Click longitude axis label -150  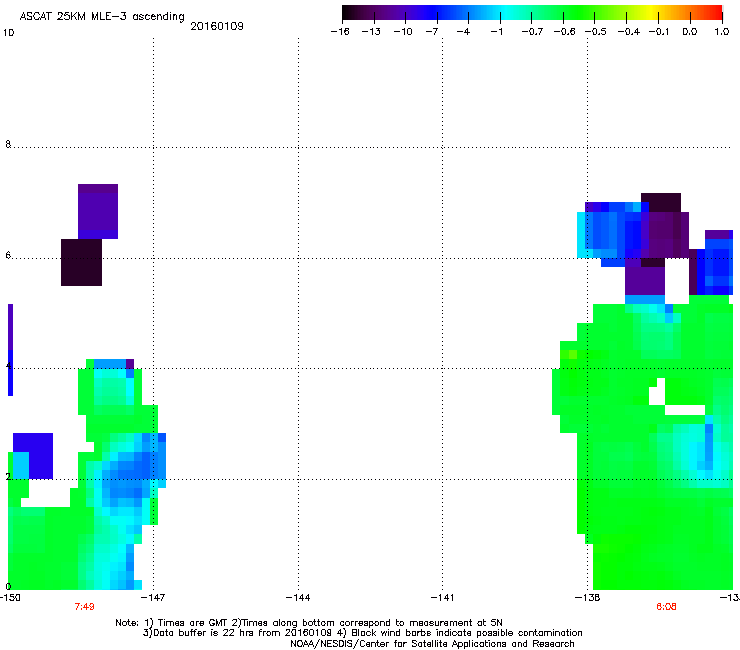tap(10, 598)
